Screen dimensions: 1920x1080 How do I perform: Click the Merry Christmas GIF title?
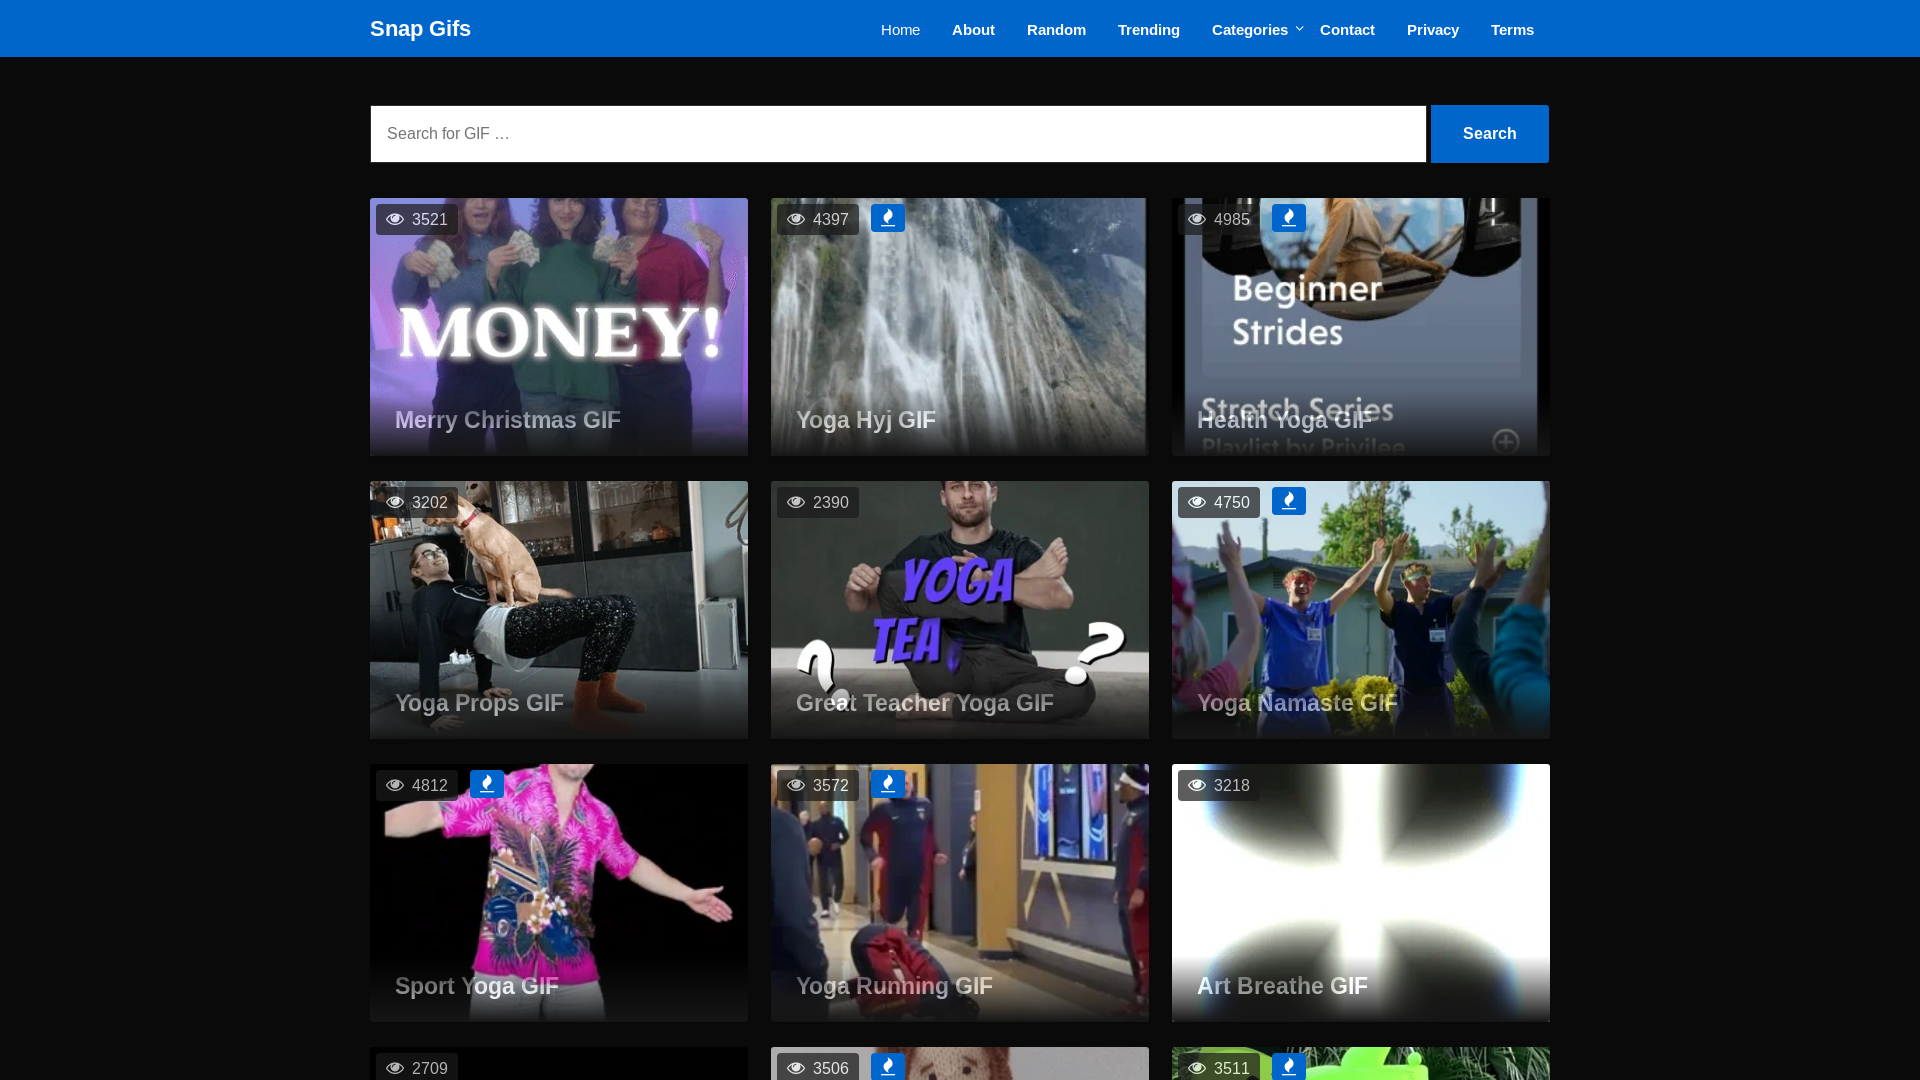(x=507, y=420)
